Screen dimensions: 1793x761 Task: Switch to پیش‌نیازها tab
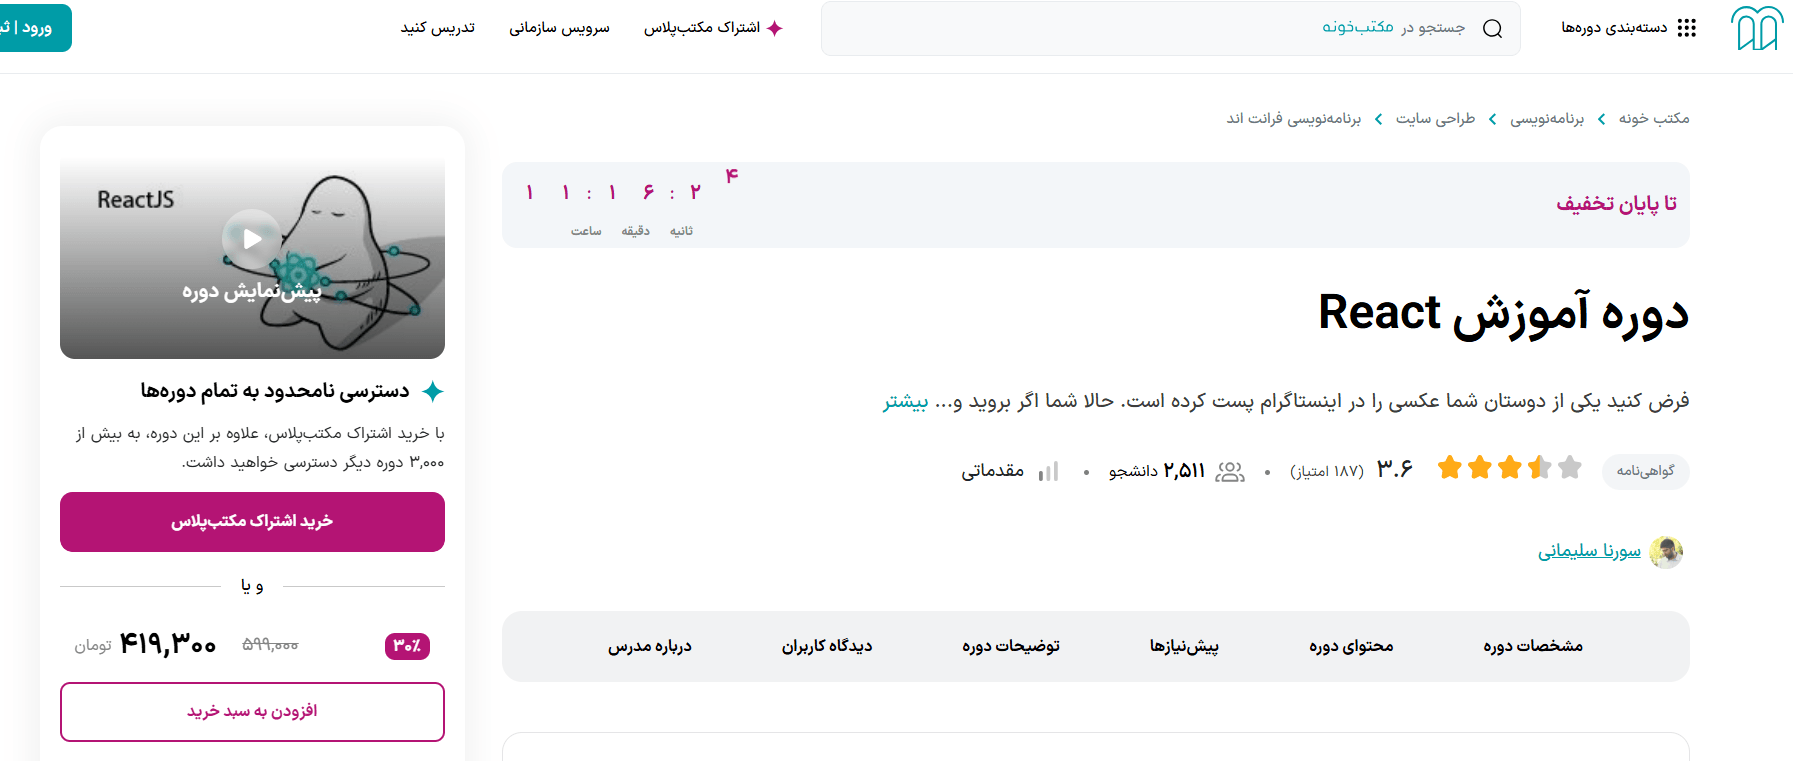pos(1184,646)
